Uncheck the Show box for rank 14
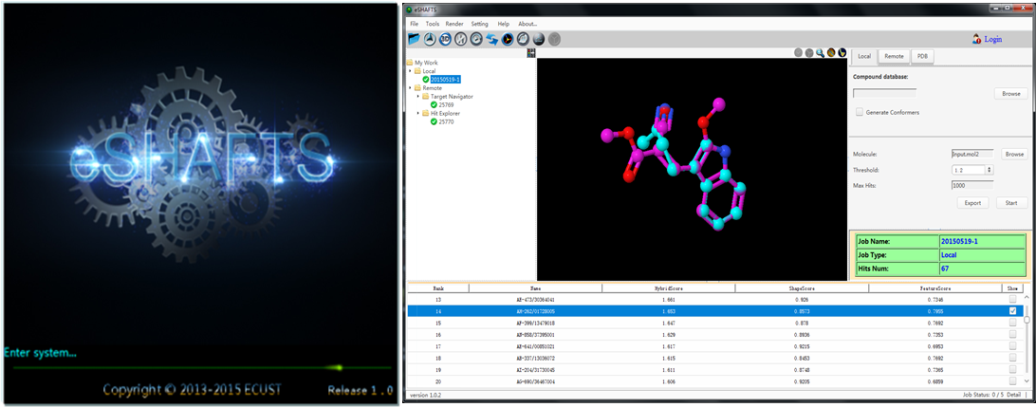 (1013, 311)
